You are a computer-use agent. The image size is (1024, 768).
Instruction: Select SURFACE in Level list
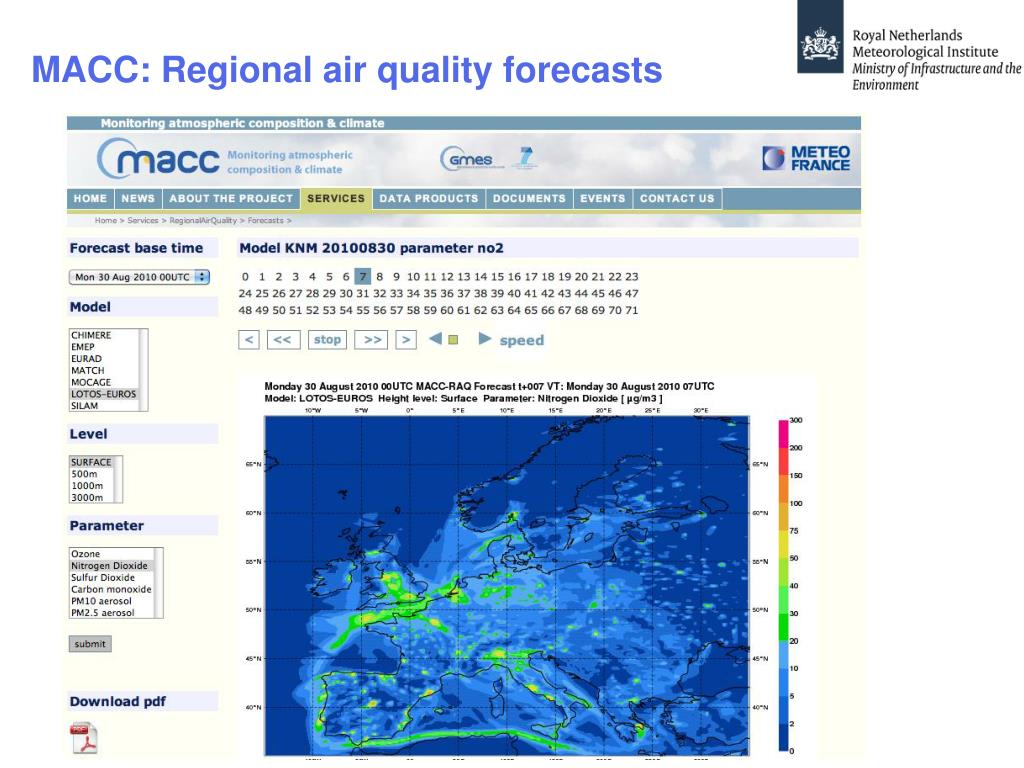(x=92, y=462)
